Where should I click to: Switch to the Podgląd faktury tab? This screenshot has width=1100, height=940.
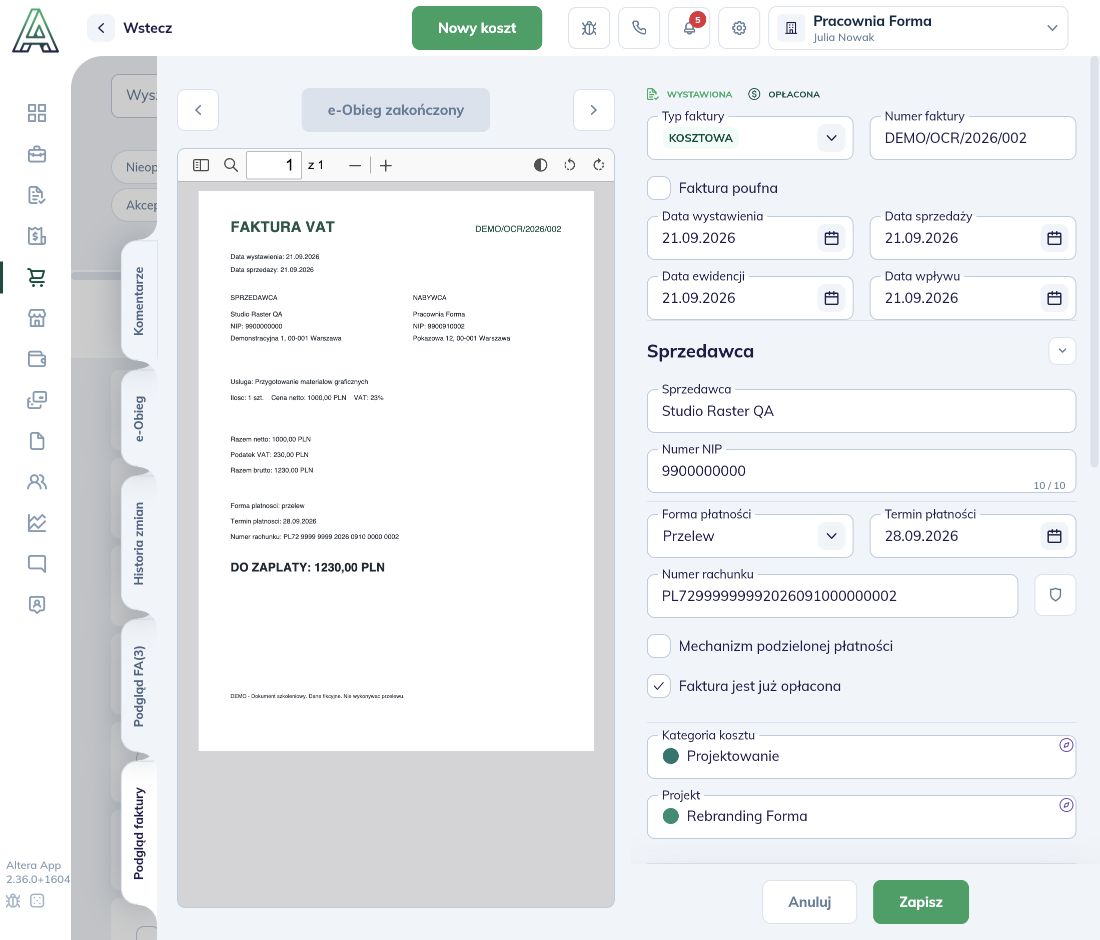click(x=139, y=833)
